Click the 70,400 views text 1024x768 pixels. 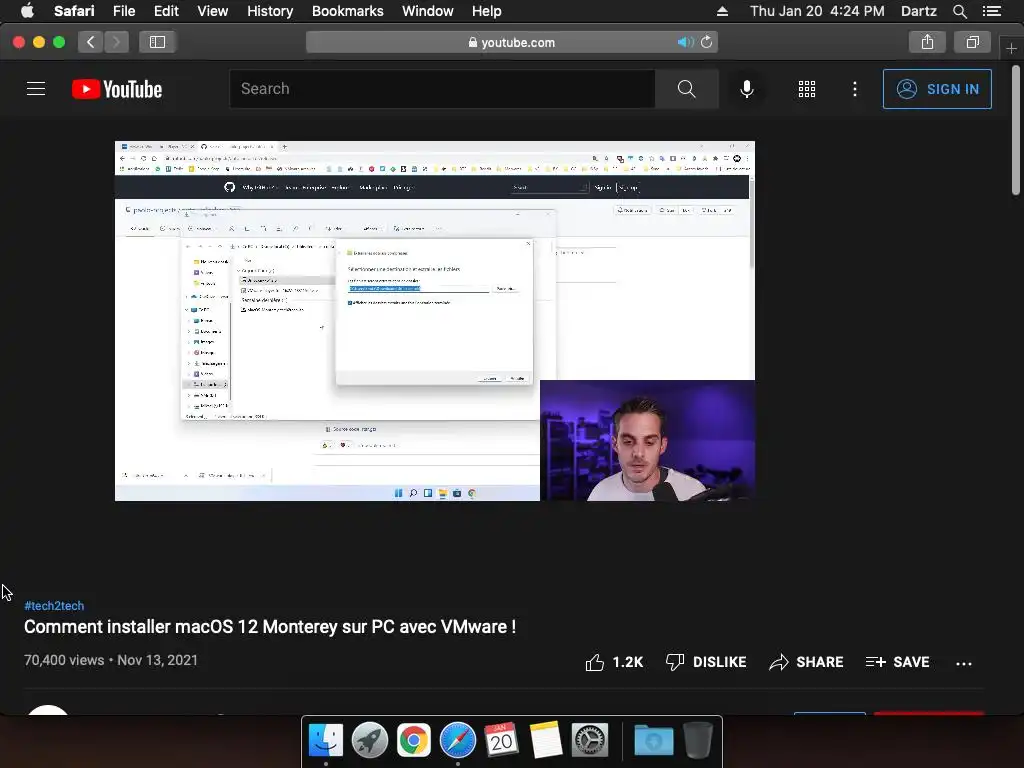tap(64, 660)
